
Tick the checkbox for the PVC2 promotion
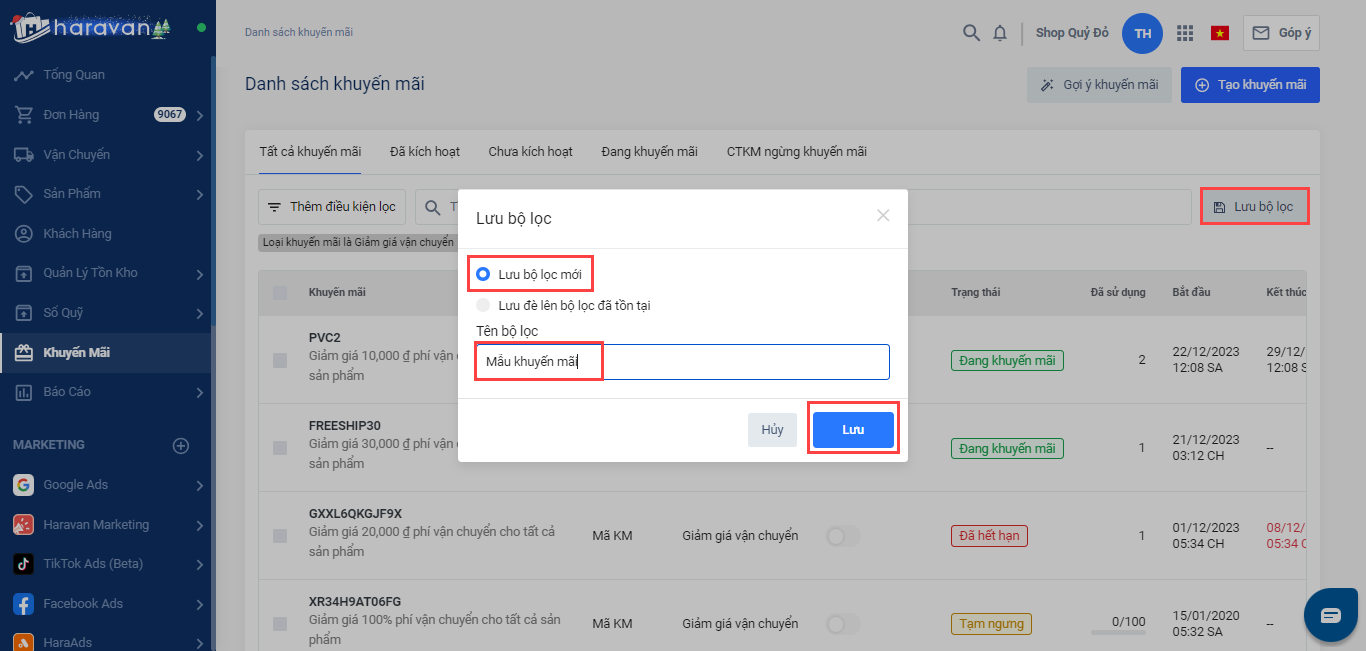click(280, 360)
